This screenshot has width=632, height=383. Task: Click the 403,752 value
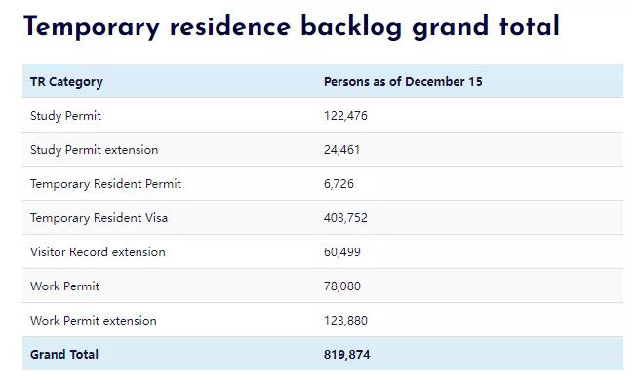click(346, 218)
